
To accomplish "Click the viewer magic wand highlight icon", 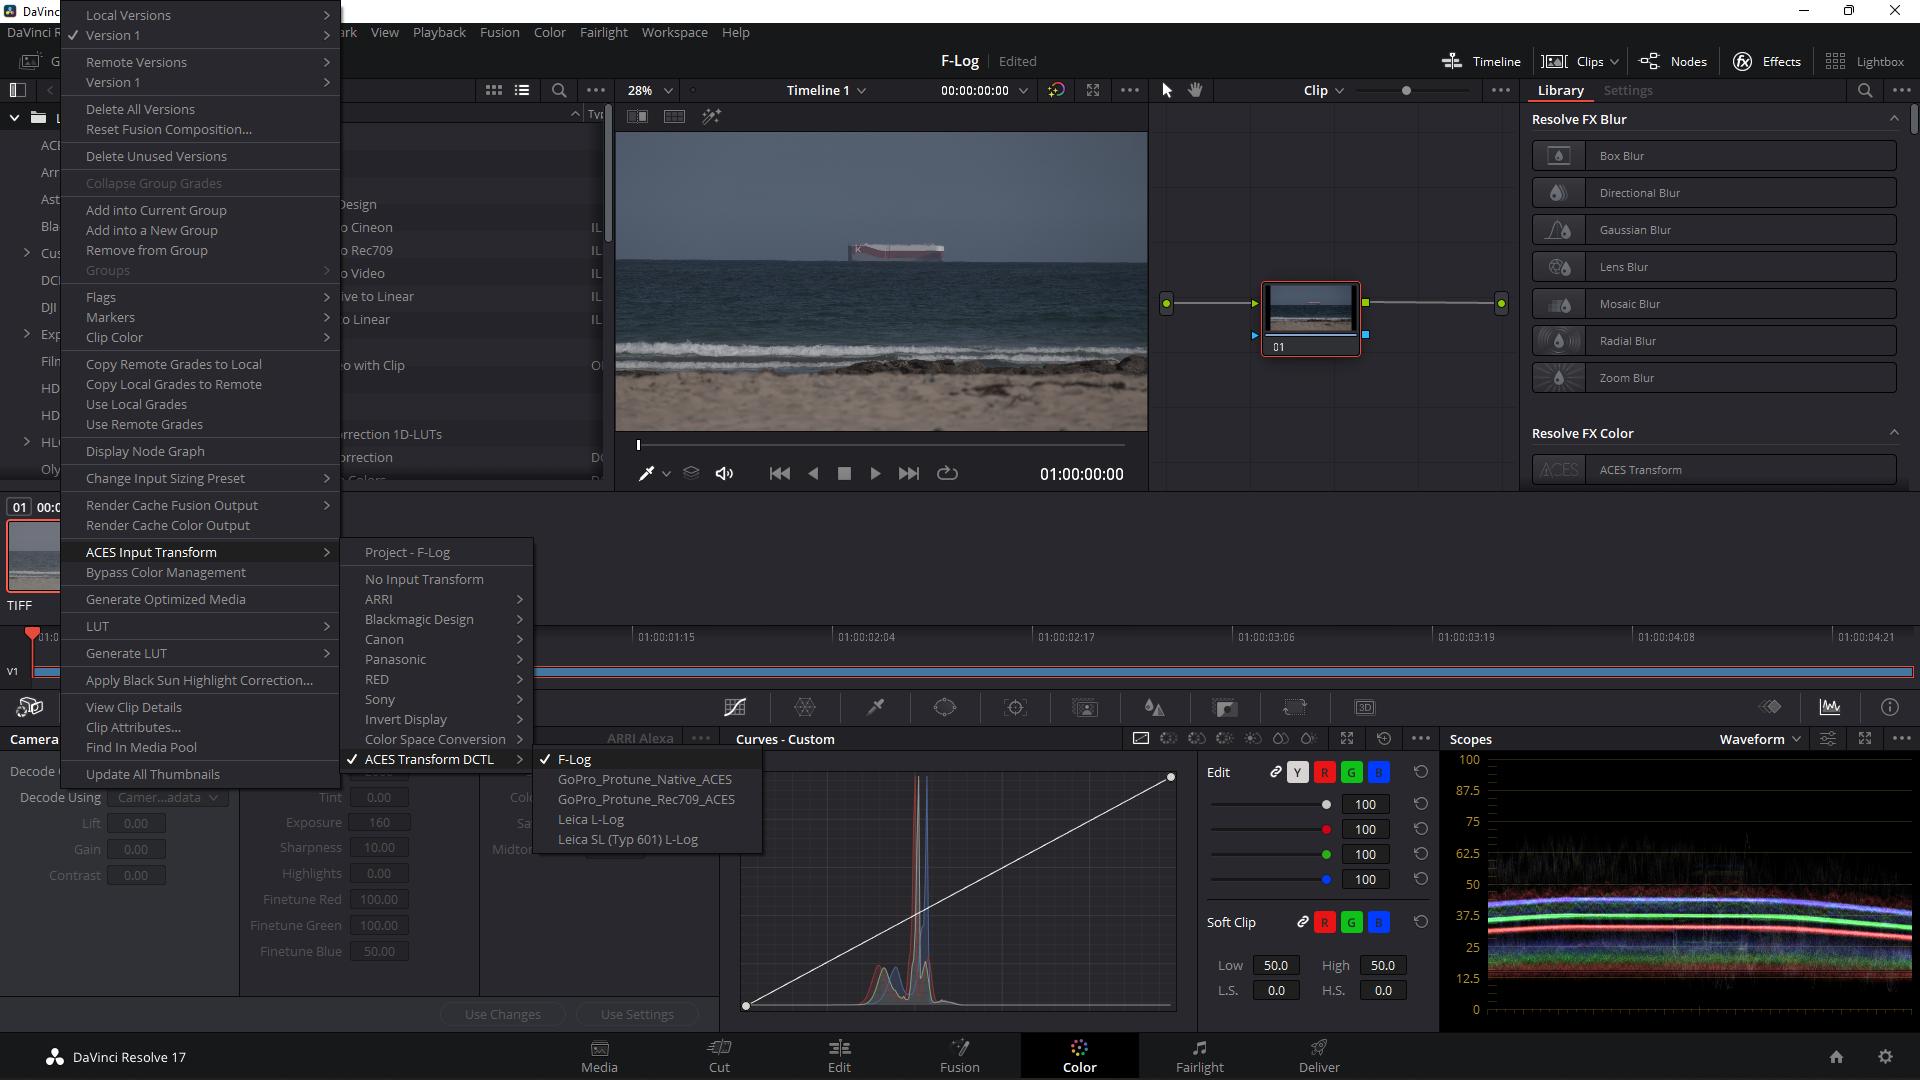I will [711, 117].
